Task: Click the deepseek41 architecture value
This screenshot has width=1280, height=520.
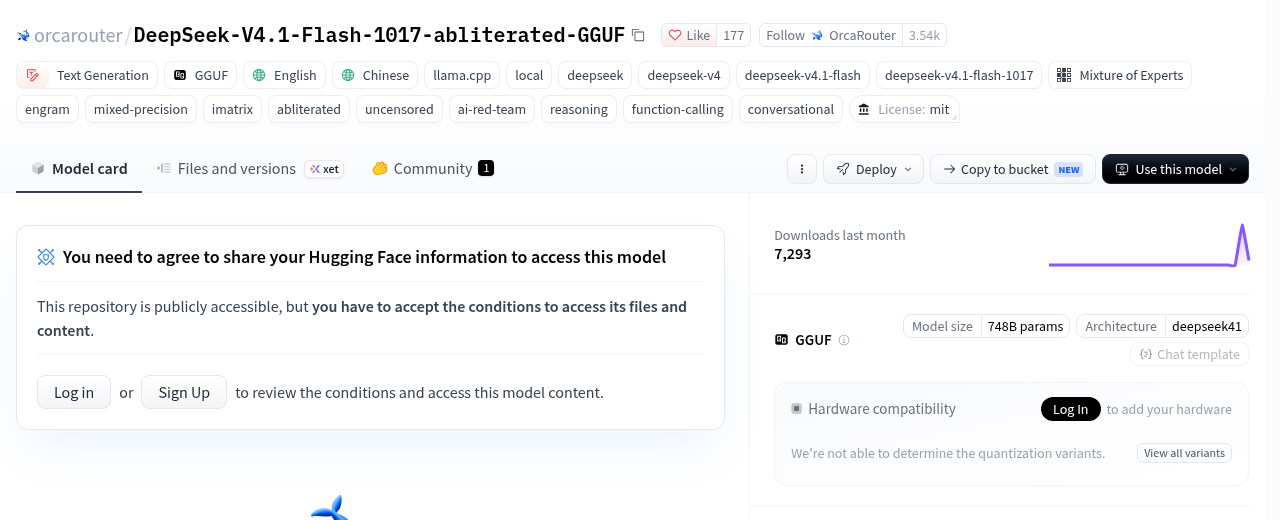Action: click(1206, 326)
